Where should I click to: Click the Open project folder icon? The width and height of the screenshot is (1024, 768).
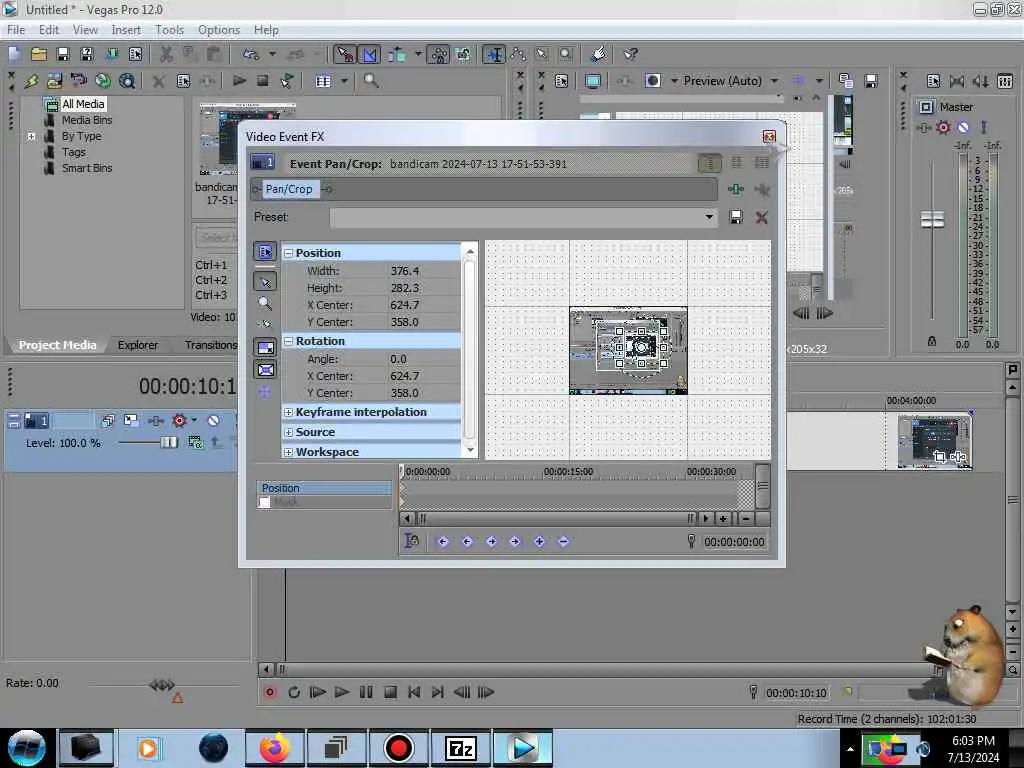click(x=39, y=54)
